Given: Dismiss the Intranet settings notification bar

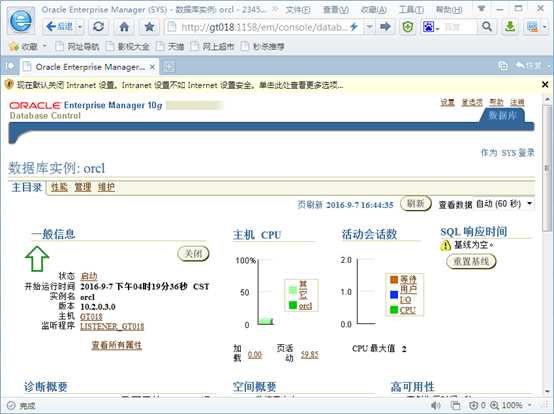Looking at the screenshot, I should pos(545,84).
